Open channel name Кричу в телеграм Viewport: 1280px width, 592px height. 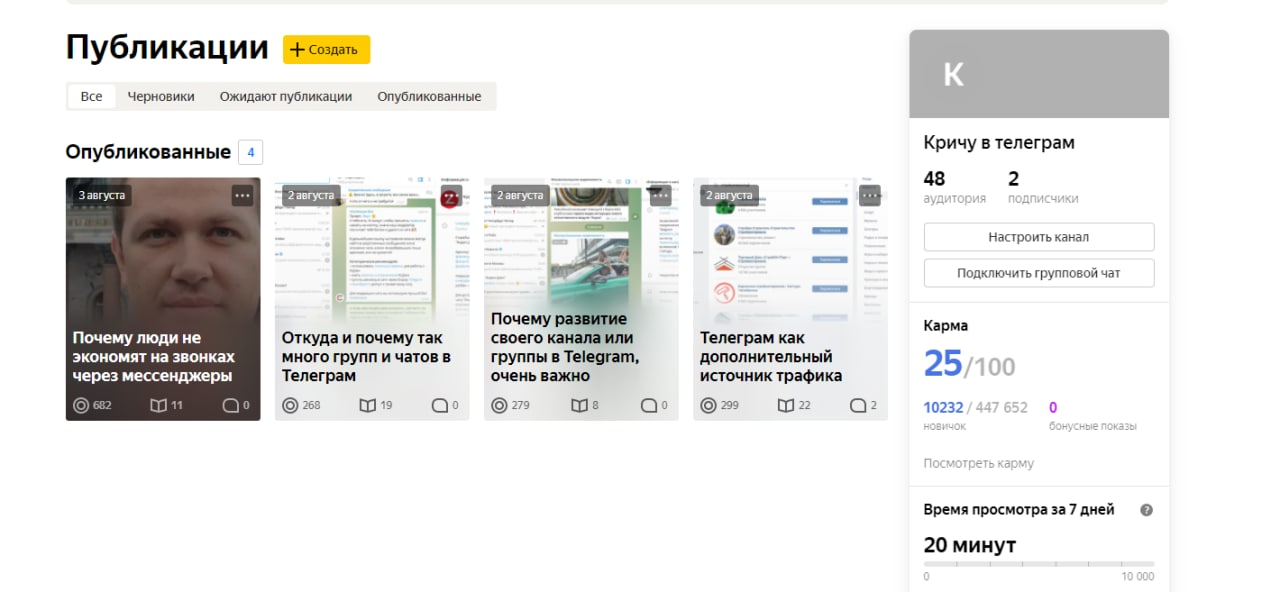pos(999,143)
